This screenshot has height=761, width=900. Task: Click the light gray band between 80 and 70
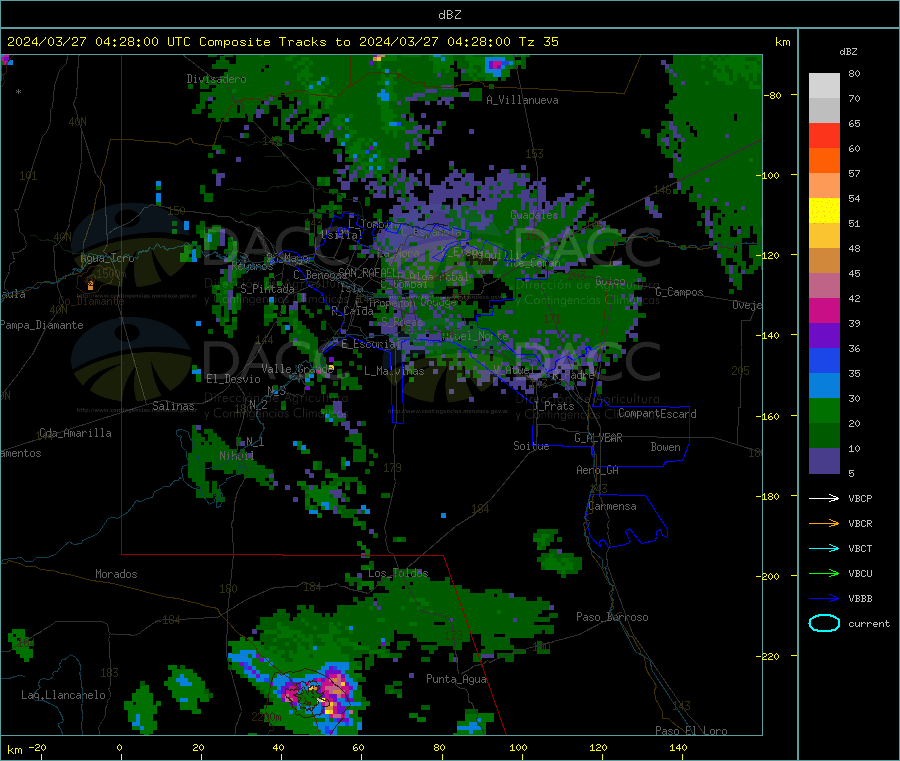coord(824,86)
